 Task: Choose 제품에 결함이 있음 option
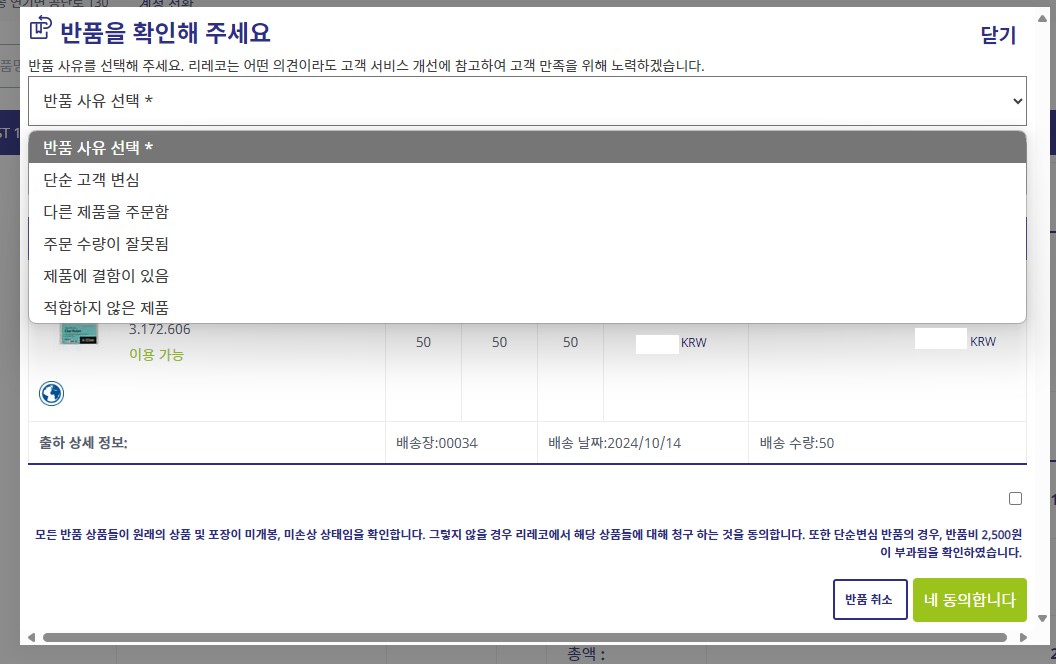pos(527,275)
